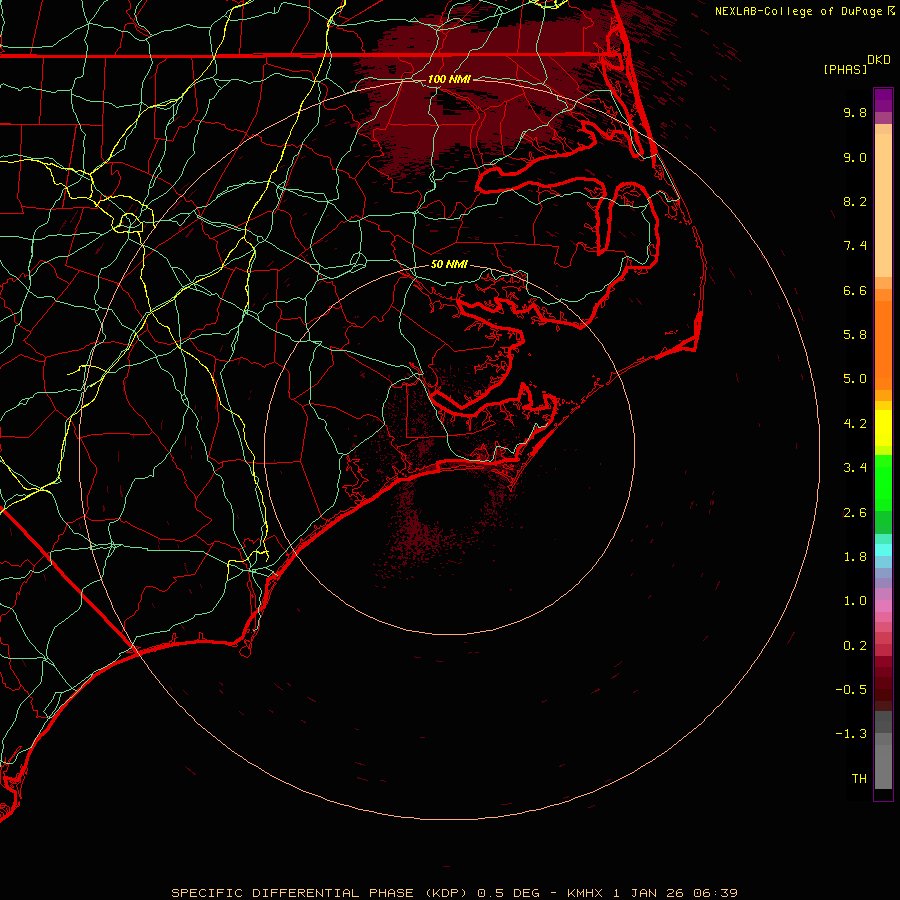The height and width of the screenshot is (900, 900).
Task: Click the [PHAS] legend header
Action: tap(845, 69)
